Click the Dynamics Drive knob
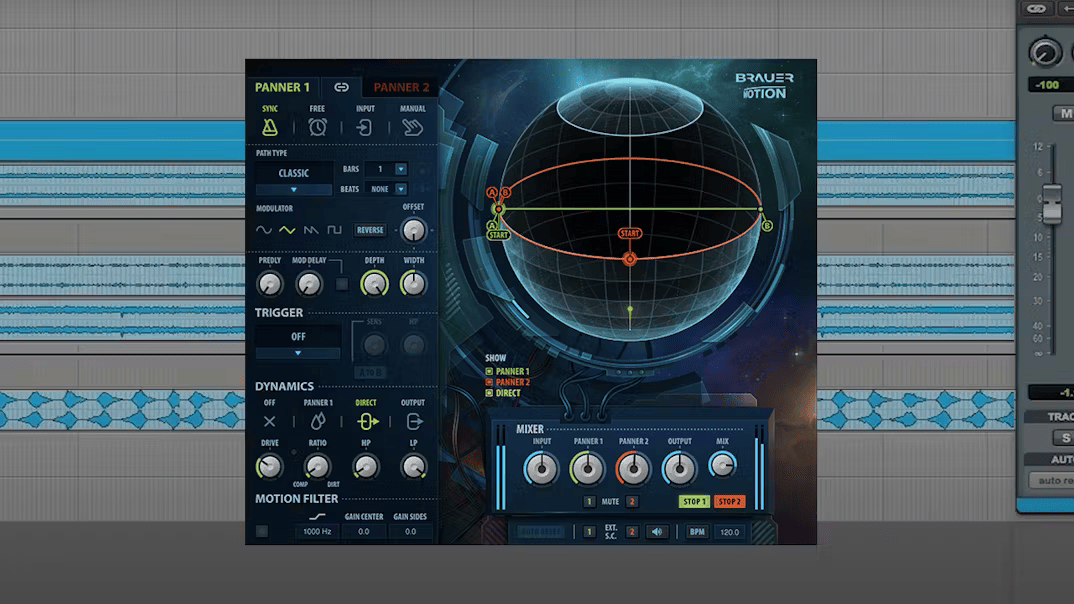 [x=270, y=467]
